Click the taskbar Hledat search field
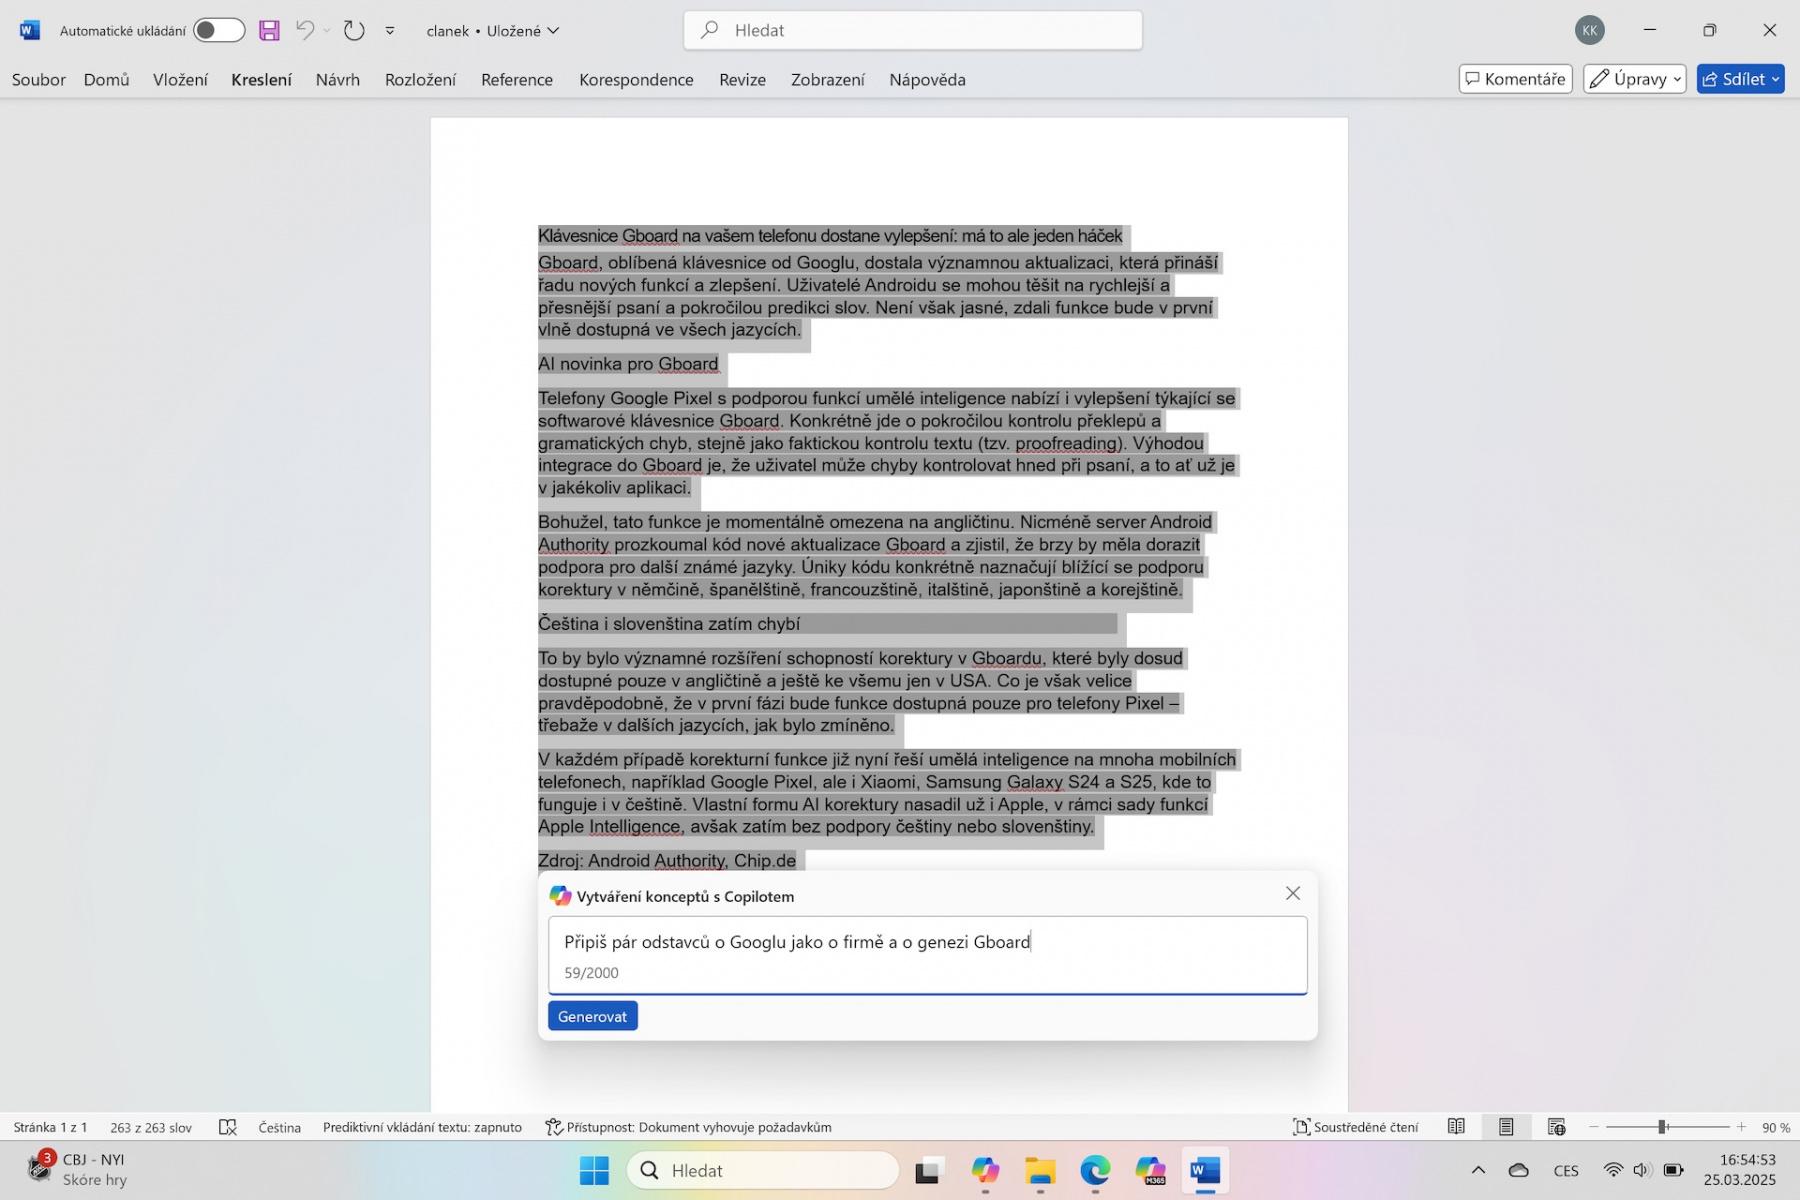1800x1200 pixels. [x=763, y=1170]
